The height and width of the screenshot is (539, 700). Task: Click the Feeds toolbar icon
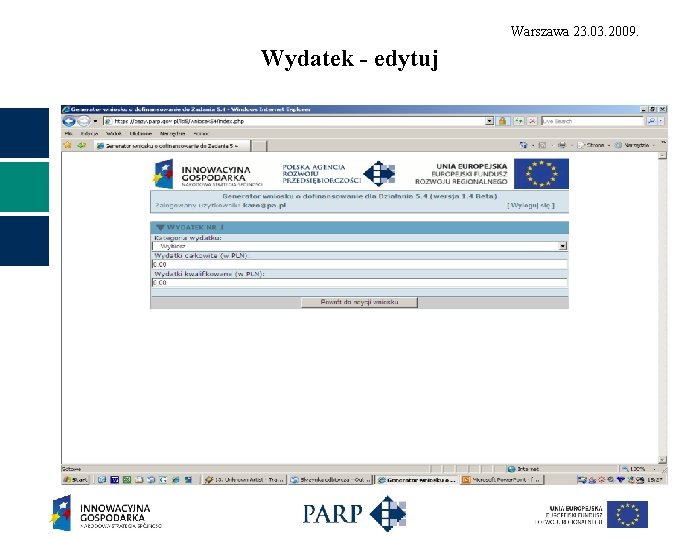pyautogui.click(x=542, y=145)
